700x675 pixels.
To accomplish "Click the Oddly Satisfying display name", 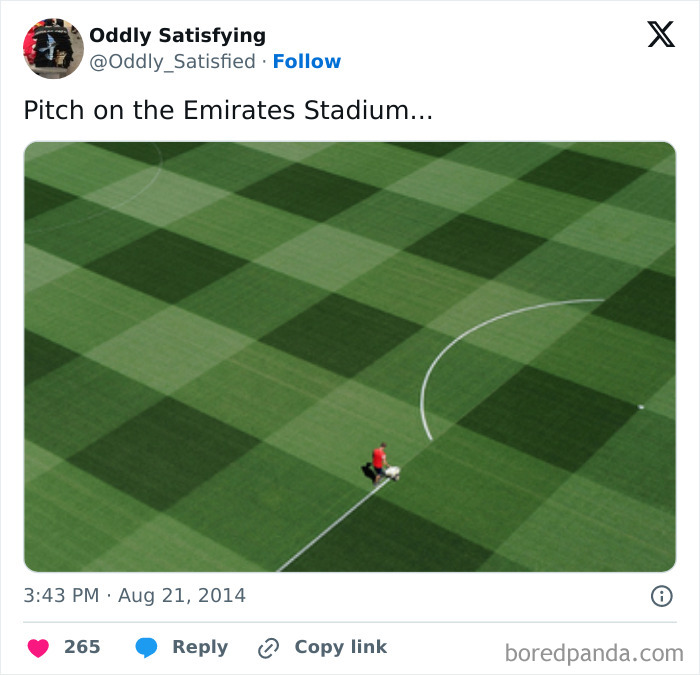I will [x=178, y=36].
